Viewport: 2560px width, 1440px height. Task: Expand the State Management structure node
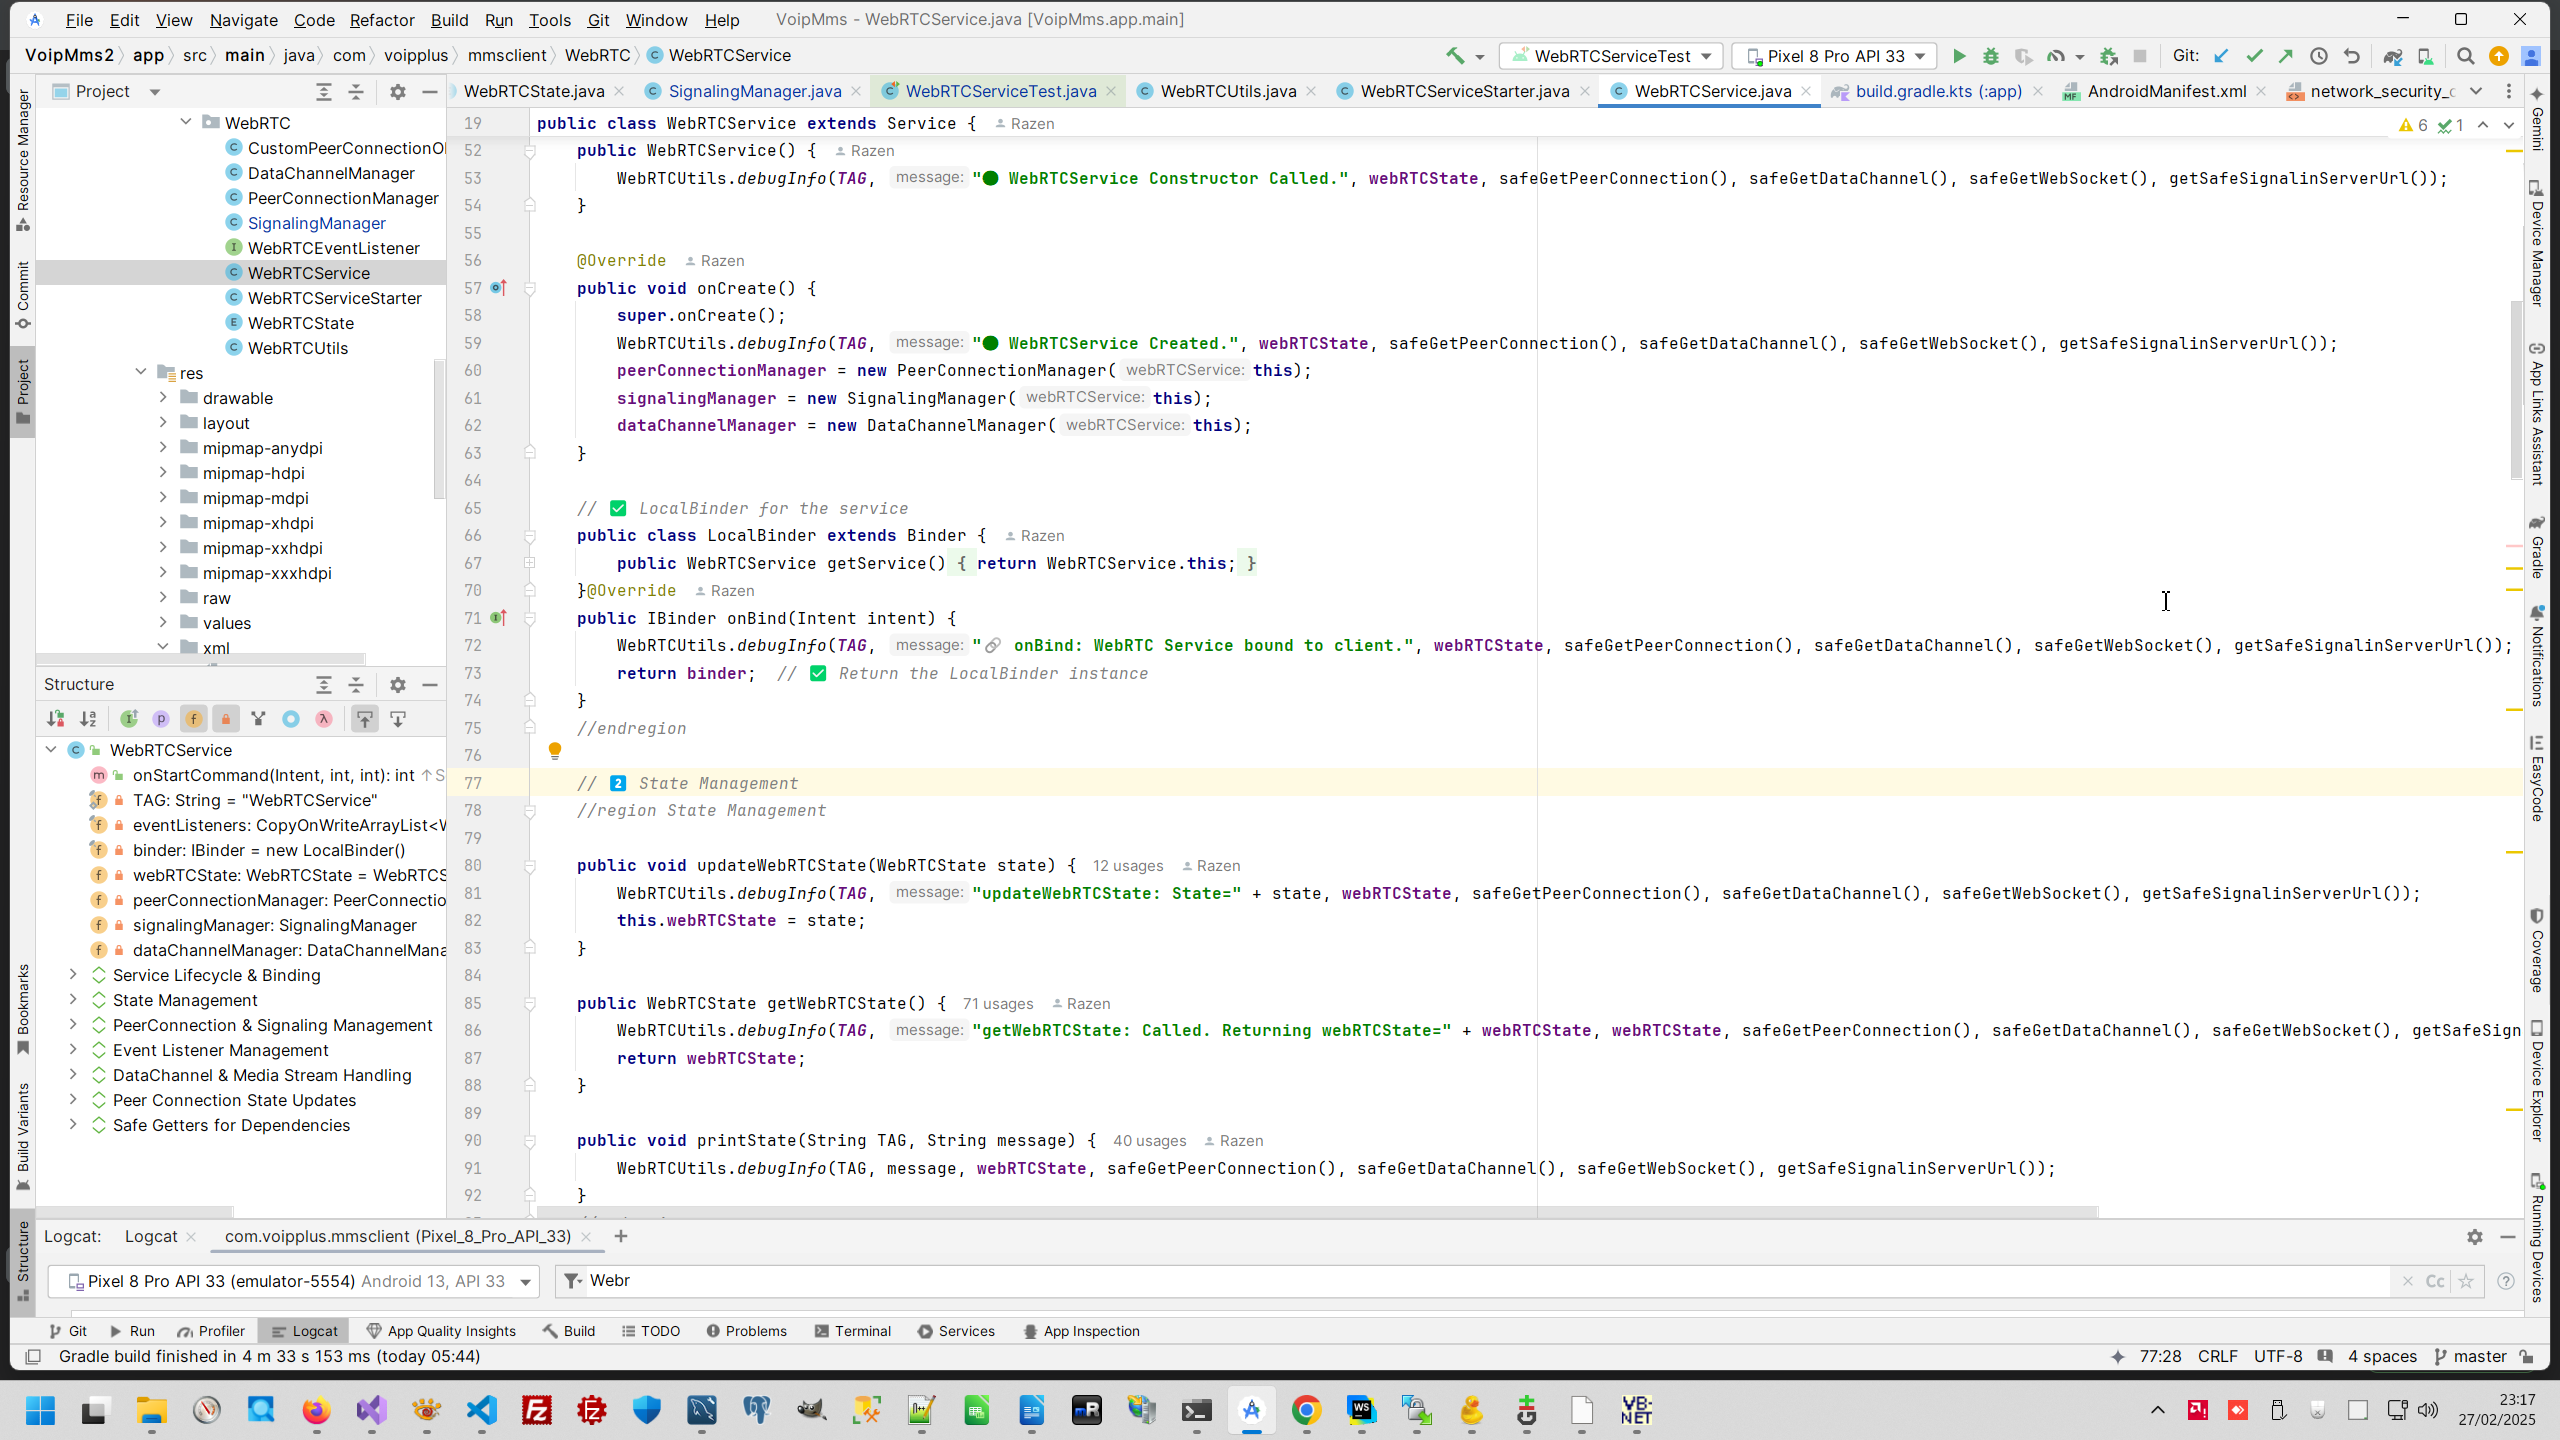pos(73,1000)
